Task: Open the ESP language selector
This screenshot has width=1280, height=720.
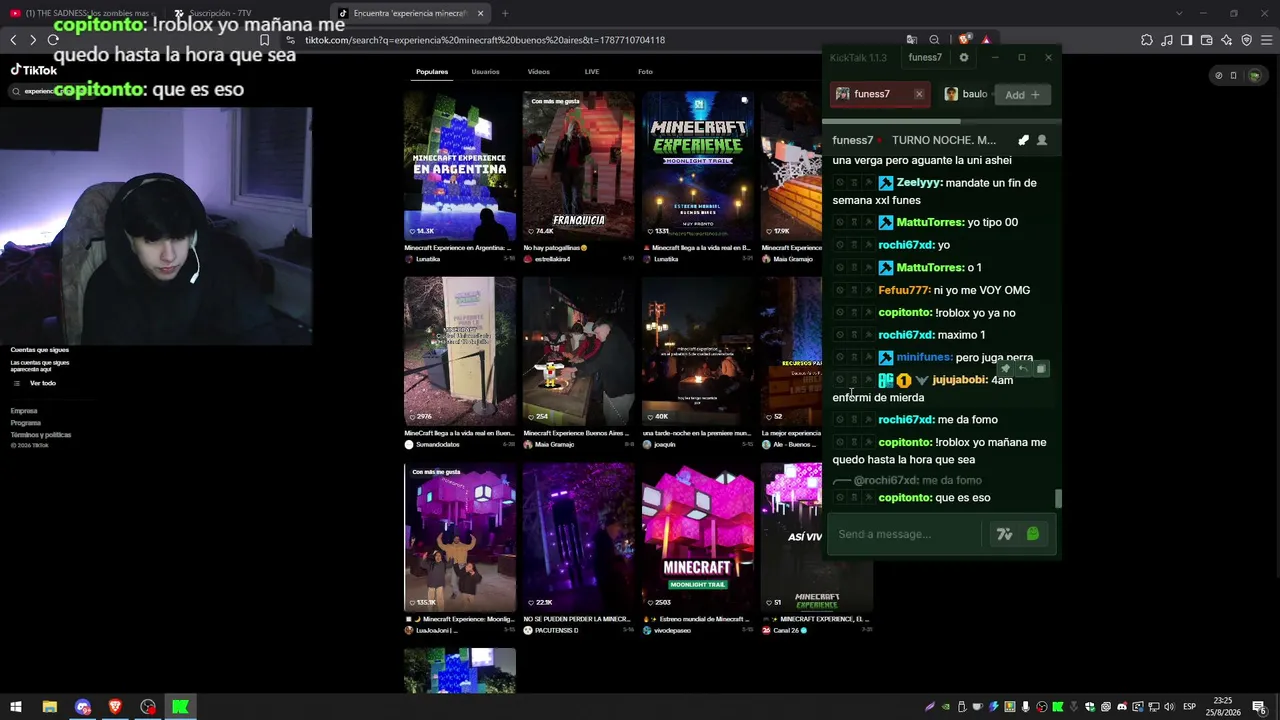Action: click(1190, 707)
